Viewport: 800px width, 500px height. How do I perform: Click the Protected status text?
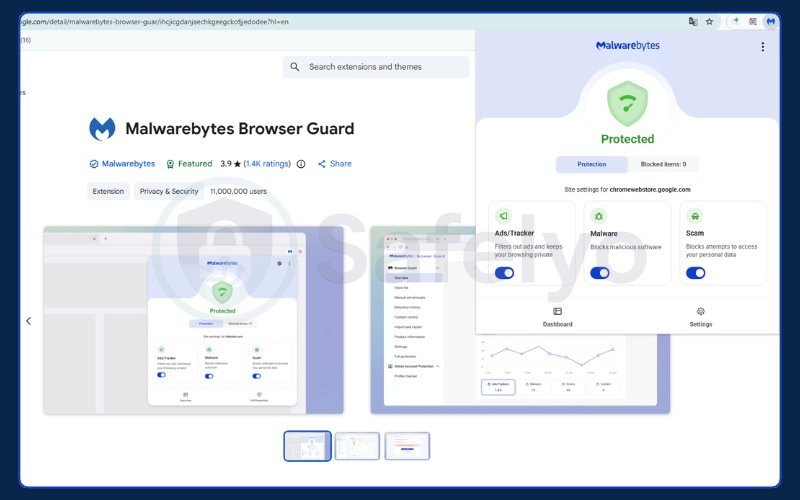pos(627,139)
